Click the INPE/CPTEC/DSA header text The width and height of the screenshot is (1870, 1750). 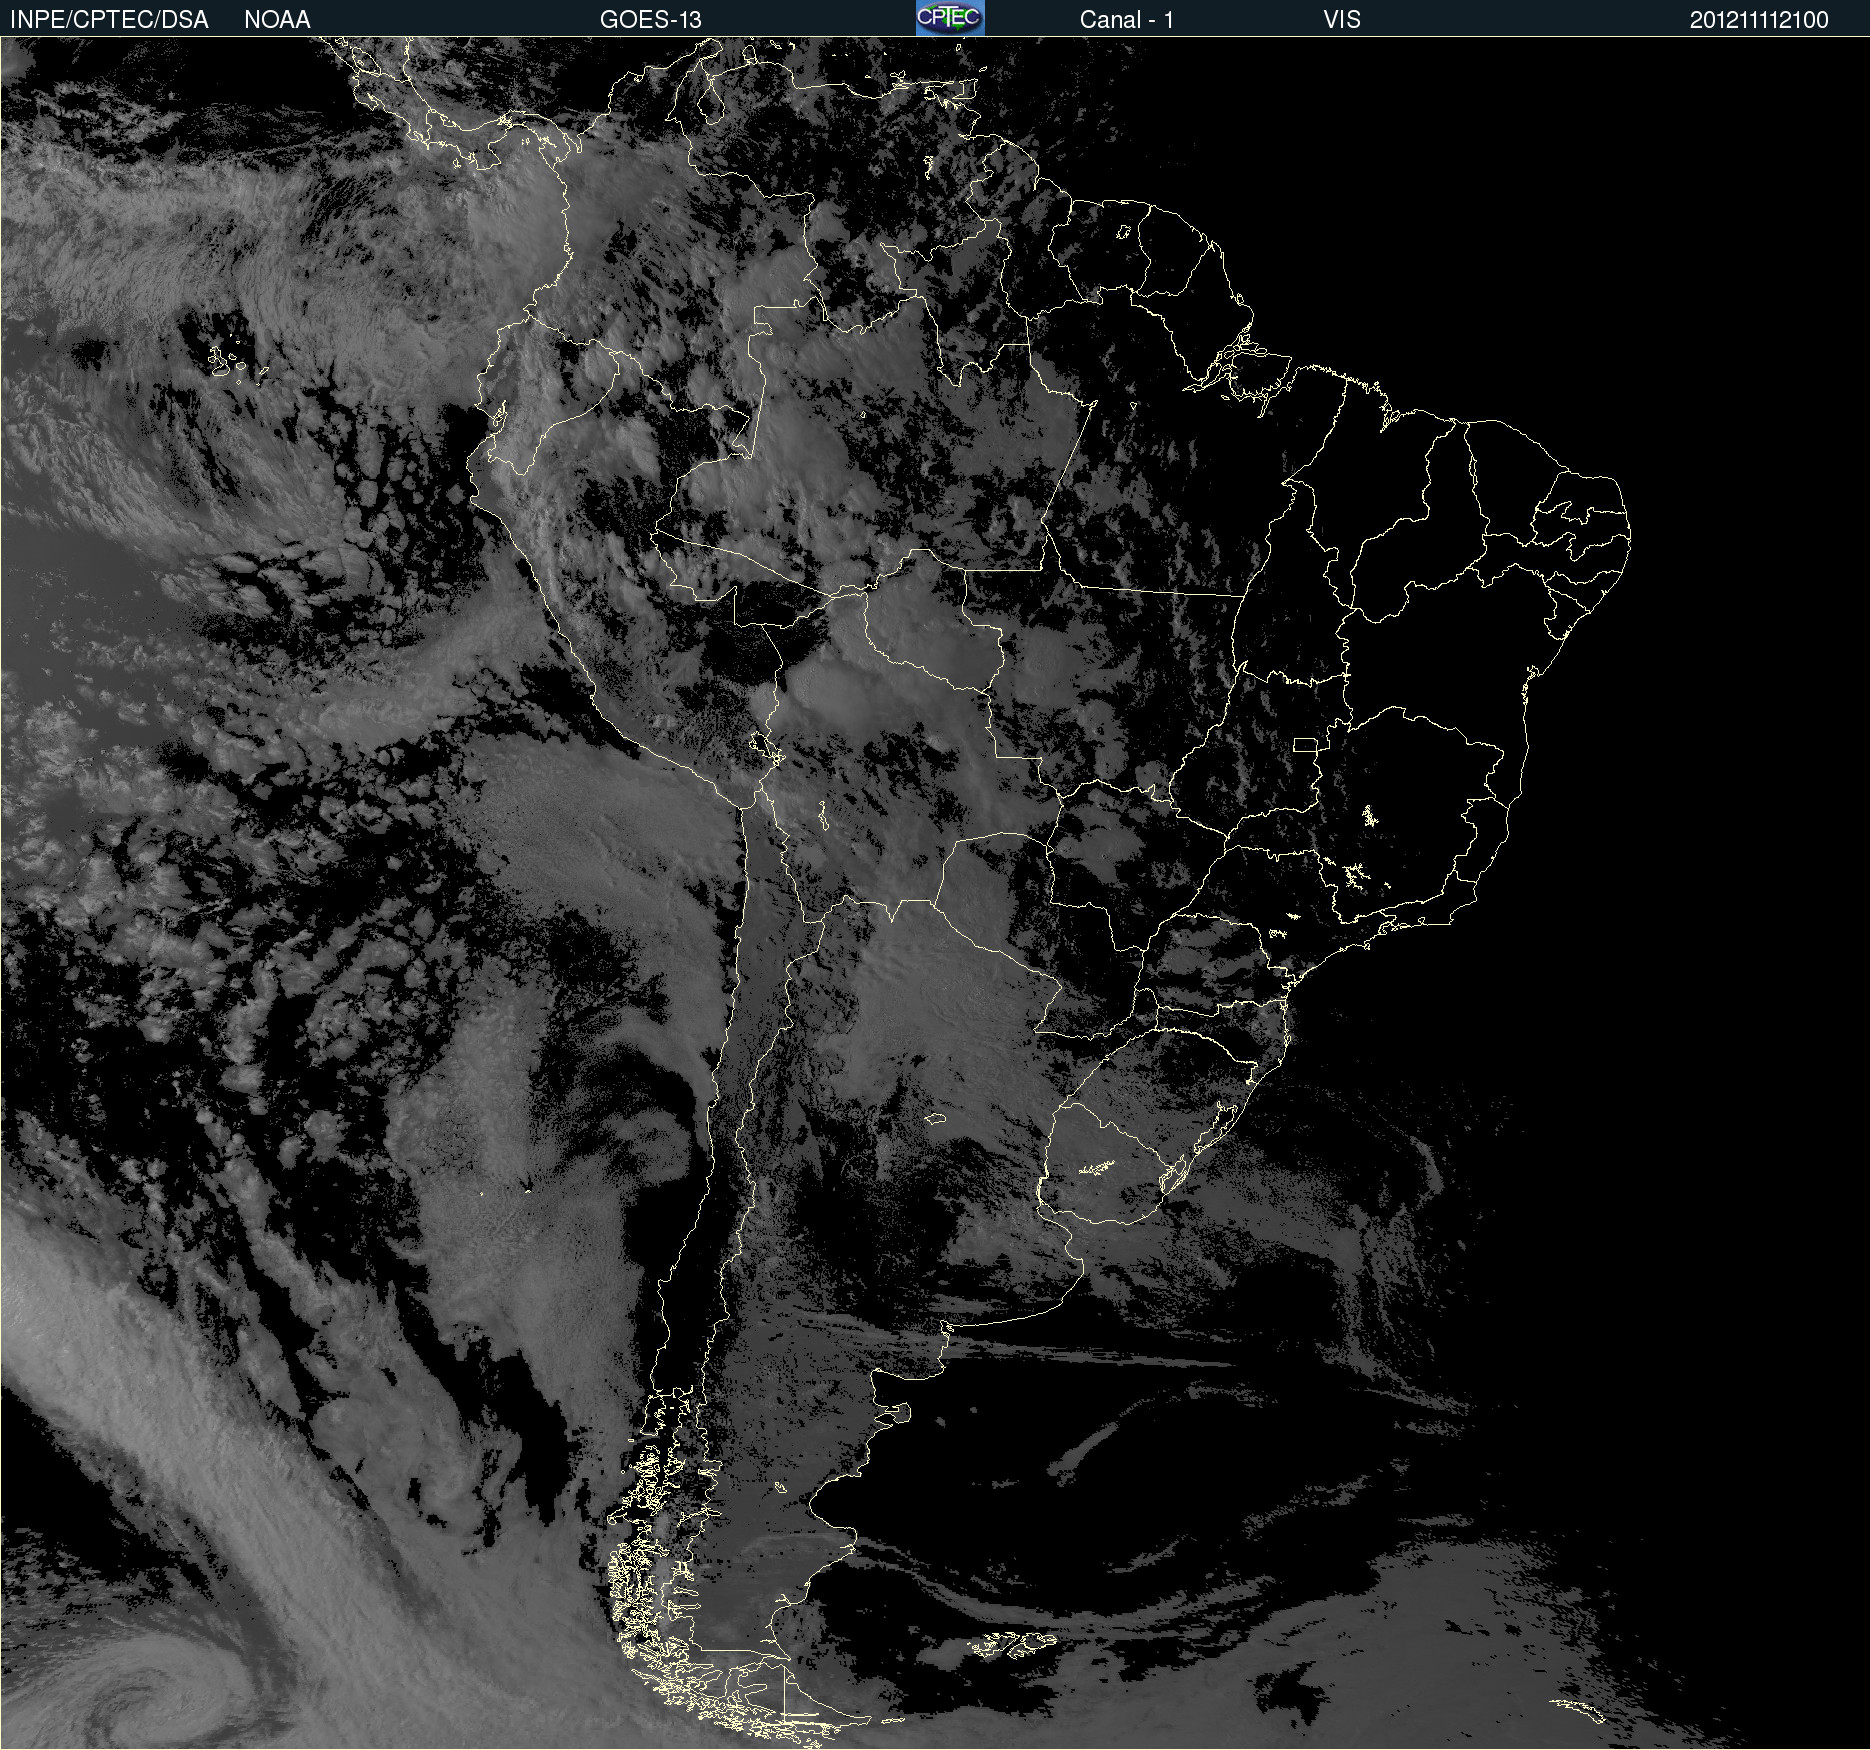pyautogui.click(x=109, y=20)
